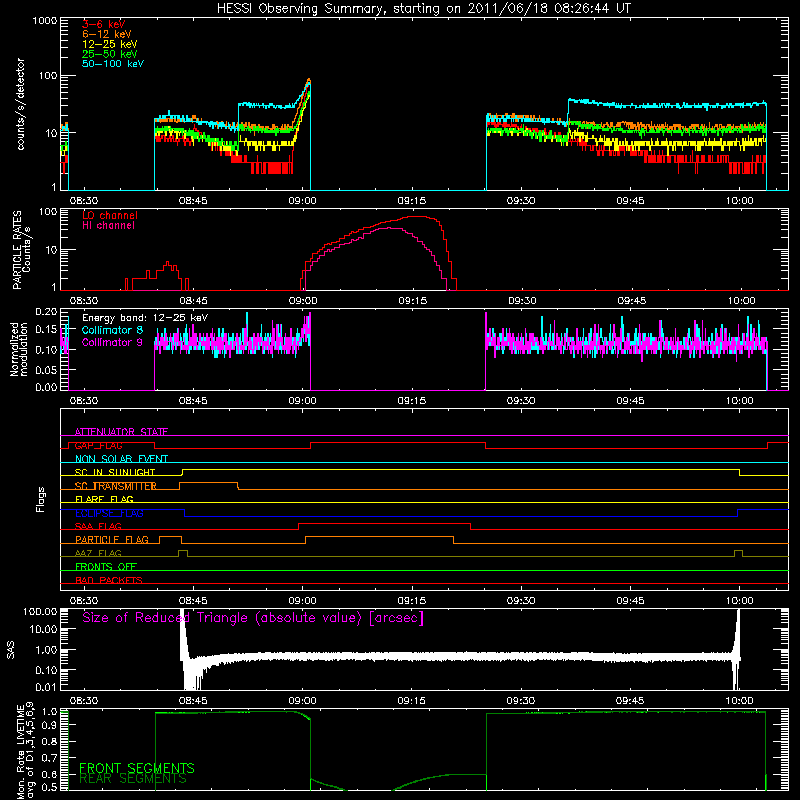Image resolution: width=800 pixels, height=800 pixels.
Task: Click the '0.00' tick on the modulation axis
Action: coord(46,387)
